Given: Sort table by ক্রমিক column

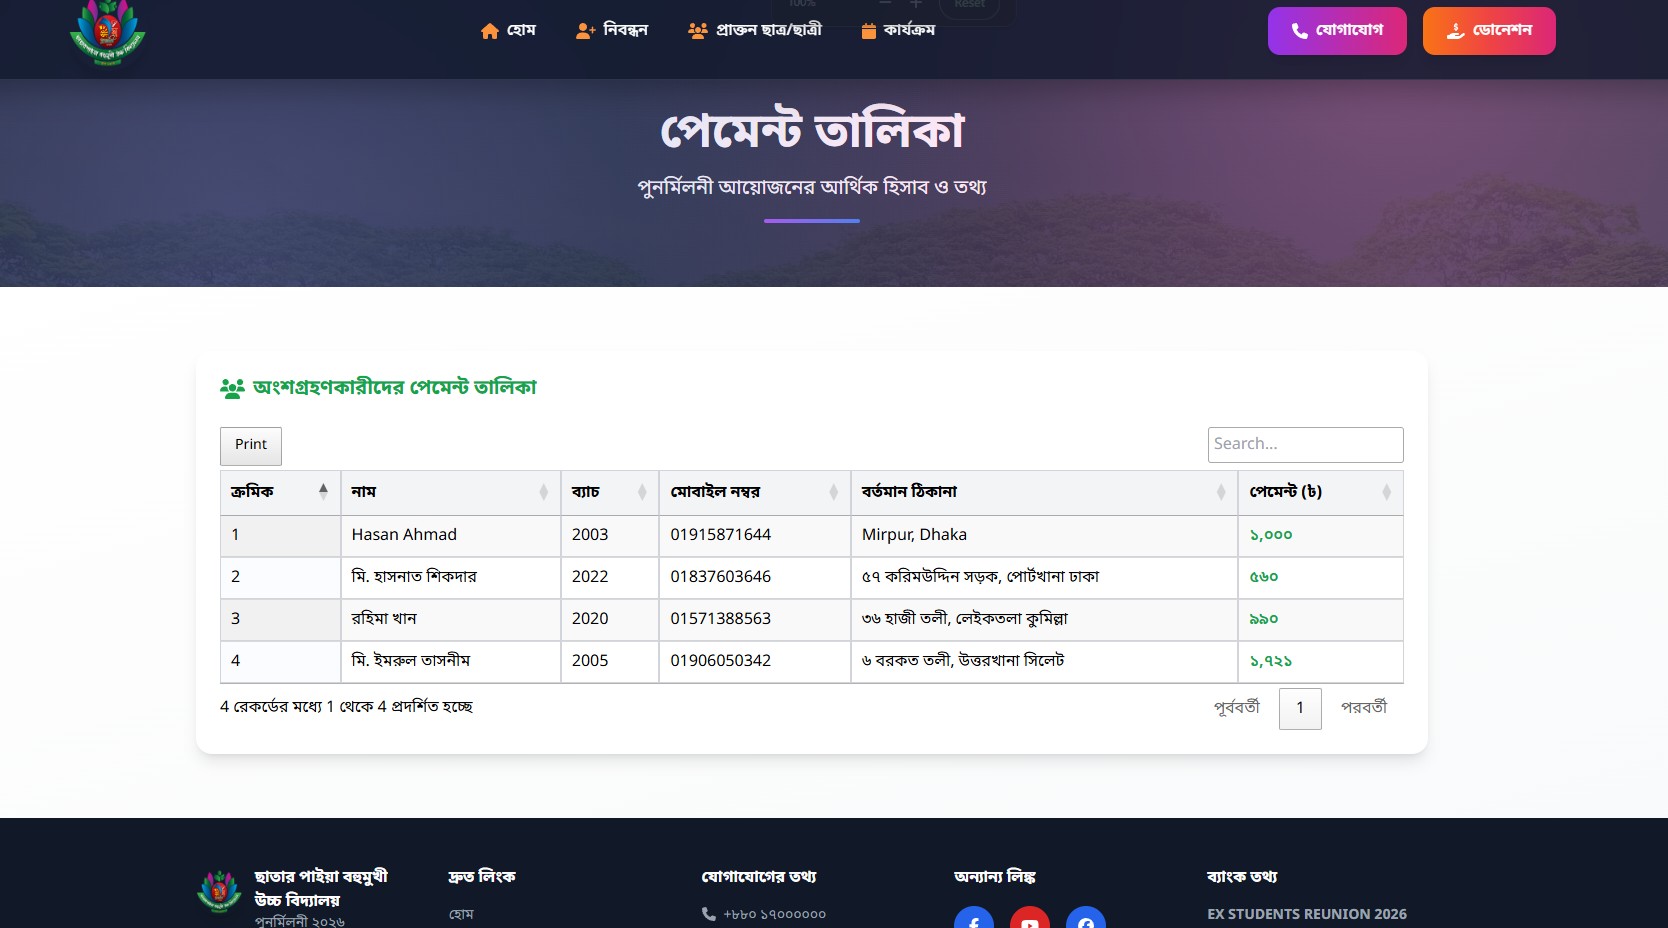Looking at the screenshot, I should 280,492.
